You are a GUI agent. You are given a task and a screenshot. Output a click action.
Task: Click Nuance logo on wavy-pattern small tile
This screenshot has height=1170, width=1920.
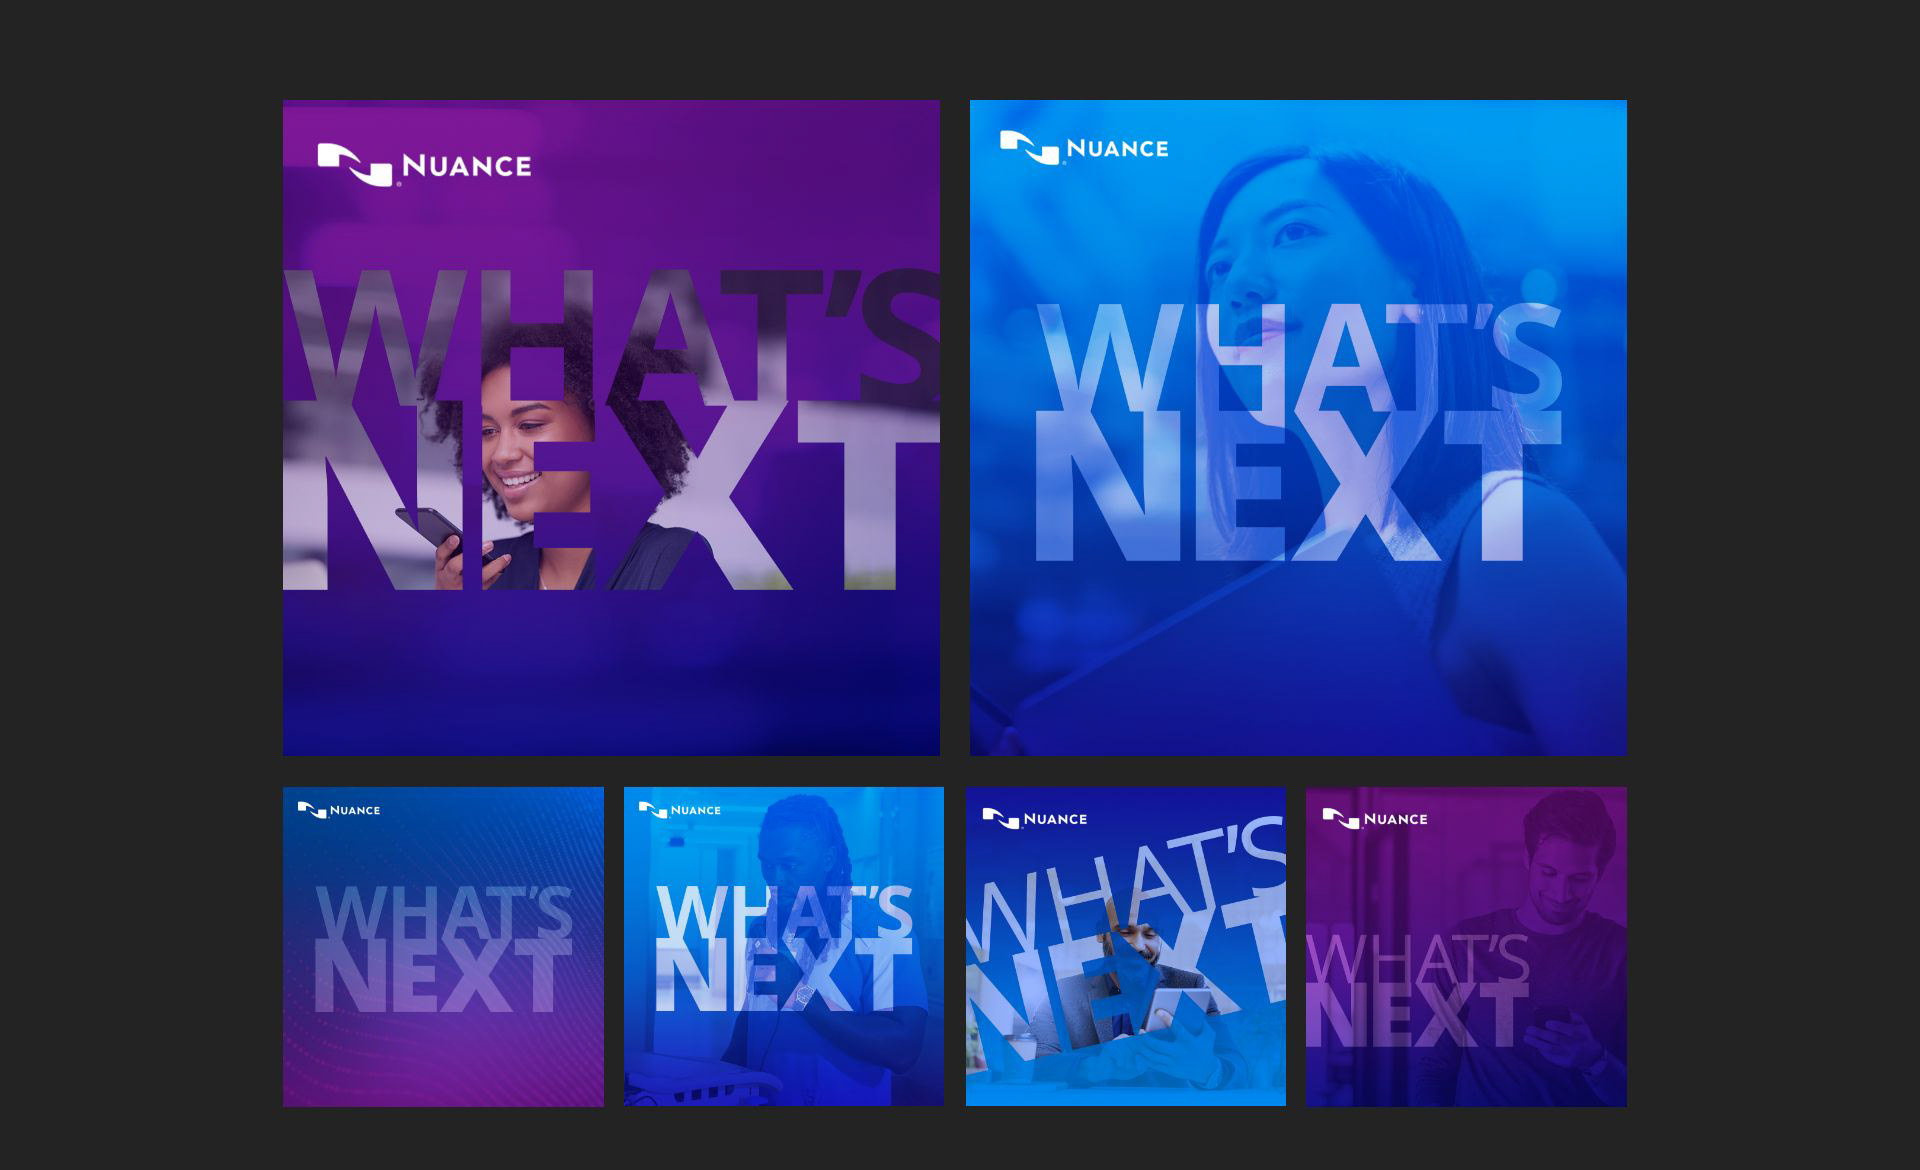(339, 810)
